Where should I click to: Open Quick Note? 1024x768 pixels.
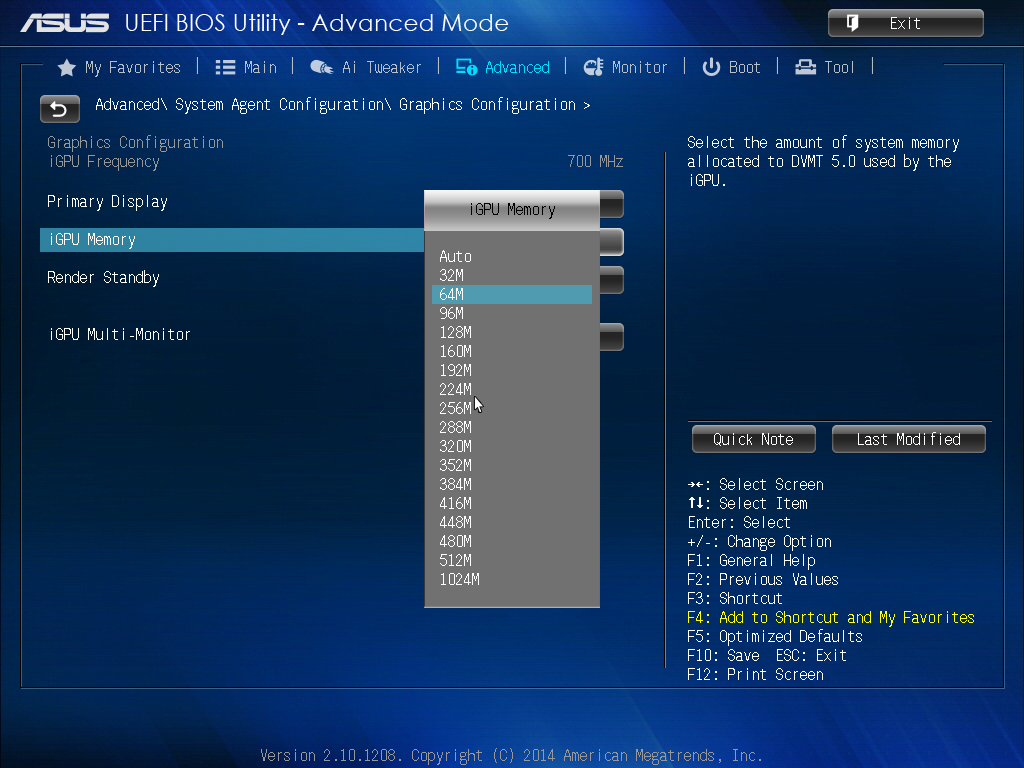(754, 440)
